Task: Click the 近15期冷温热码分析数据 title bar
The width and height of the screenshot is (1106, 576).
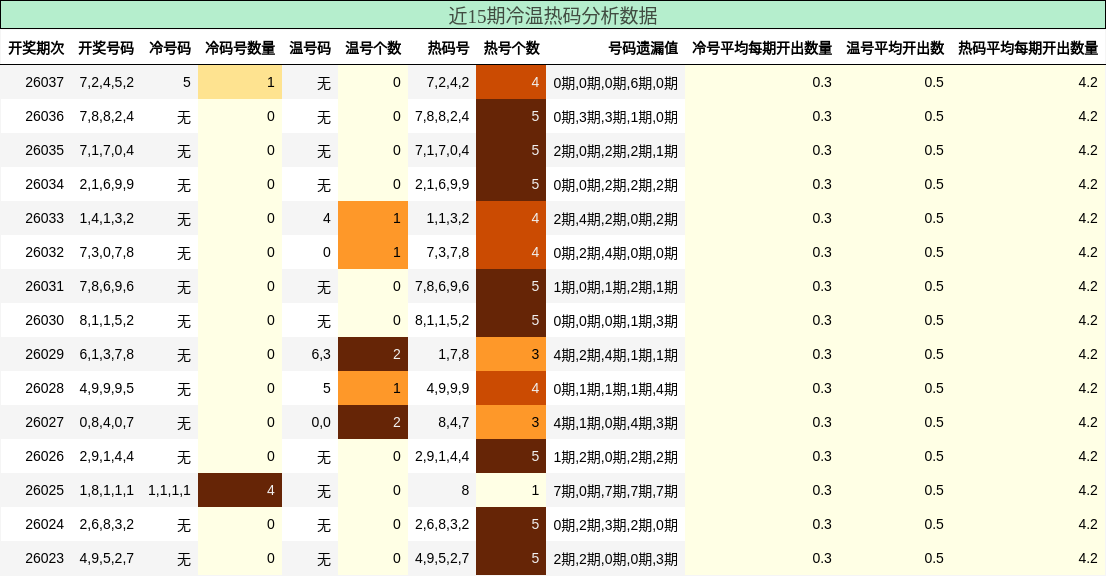Action: point(553,16)
